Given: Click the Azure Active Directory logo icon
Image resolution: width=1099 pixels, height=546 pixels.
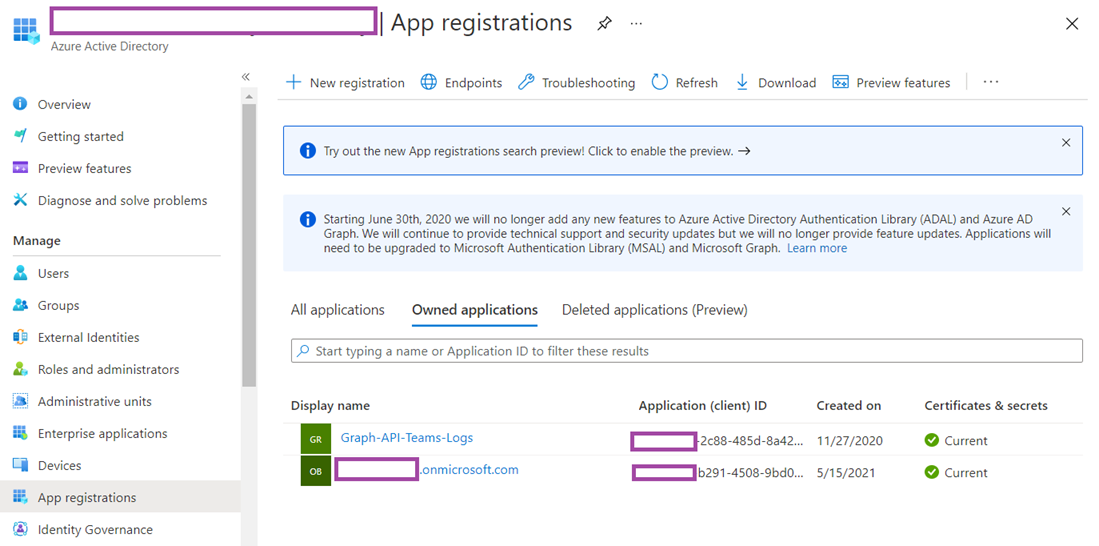Looking at the screenshot, I should (25, 32).
